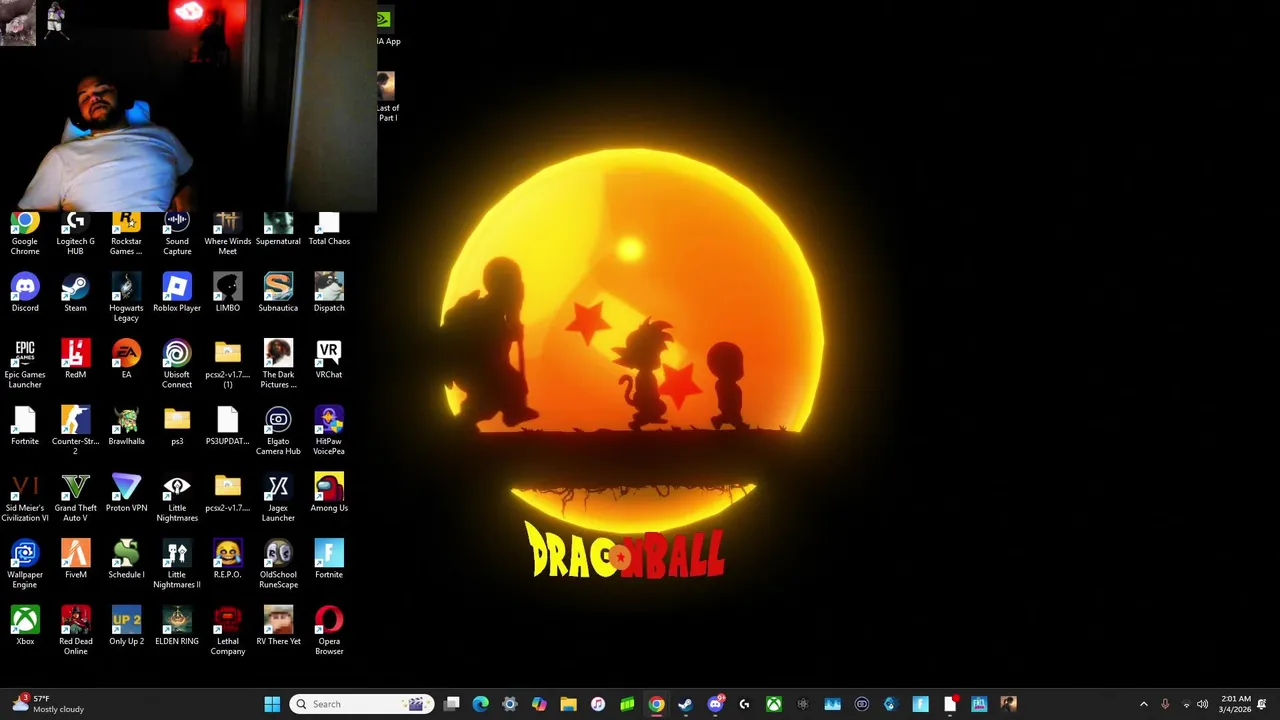This screenshot has width=1280, height=720.
Task: Select HitPaw VoicePea icon
Action: pos(329,431)
